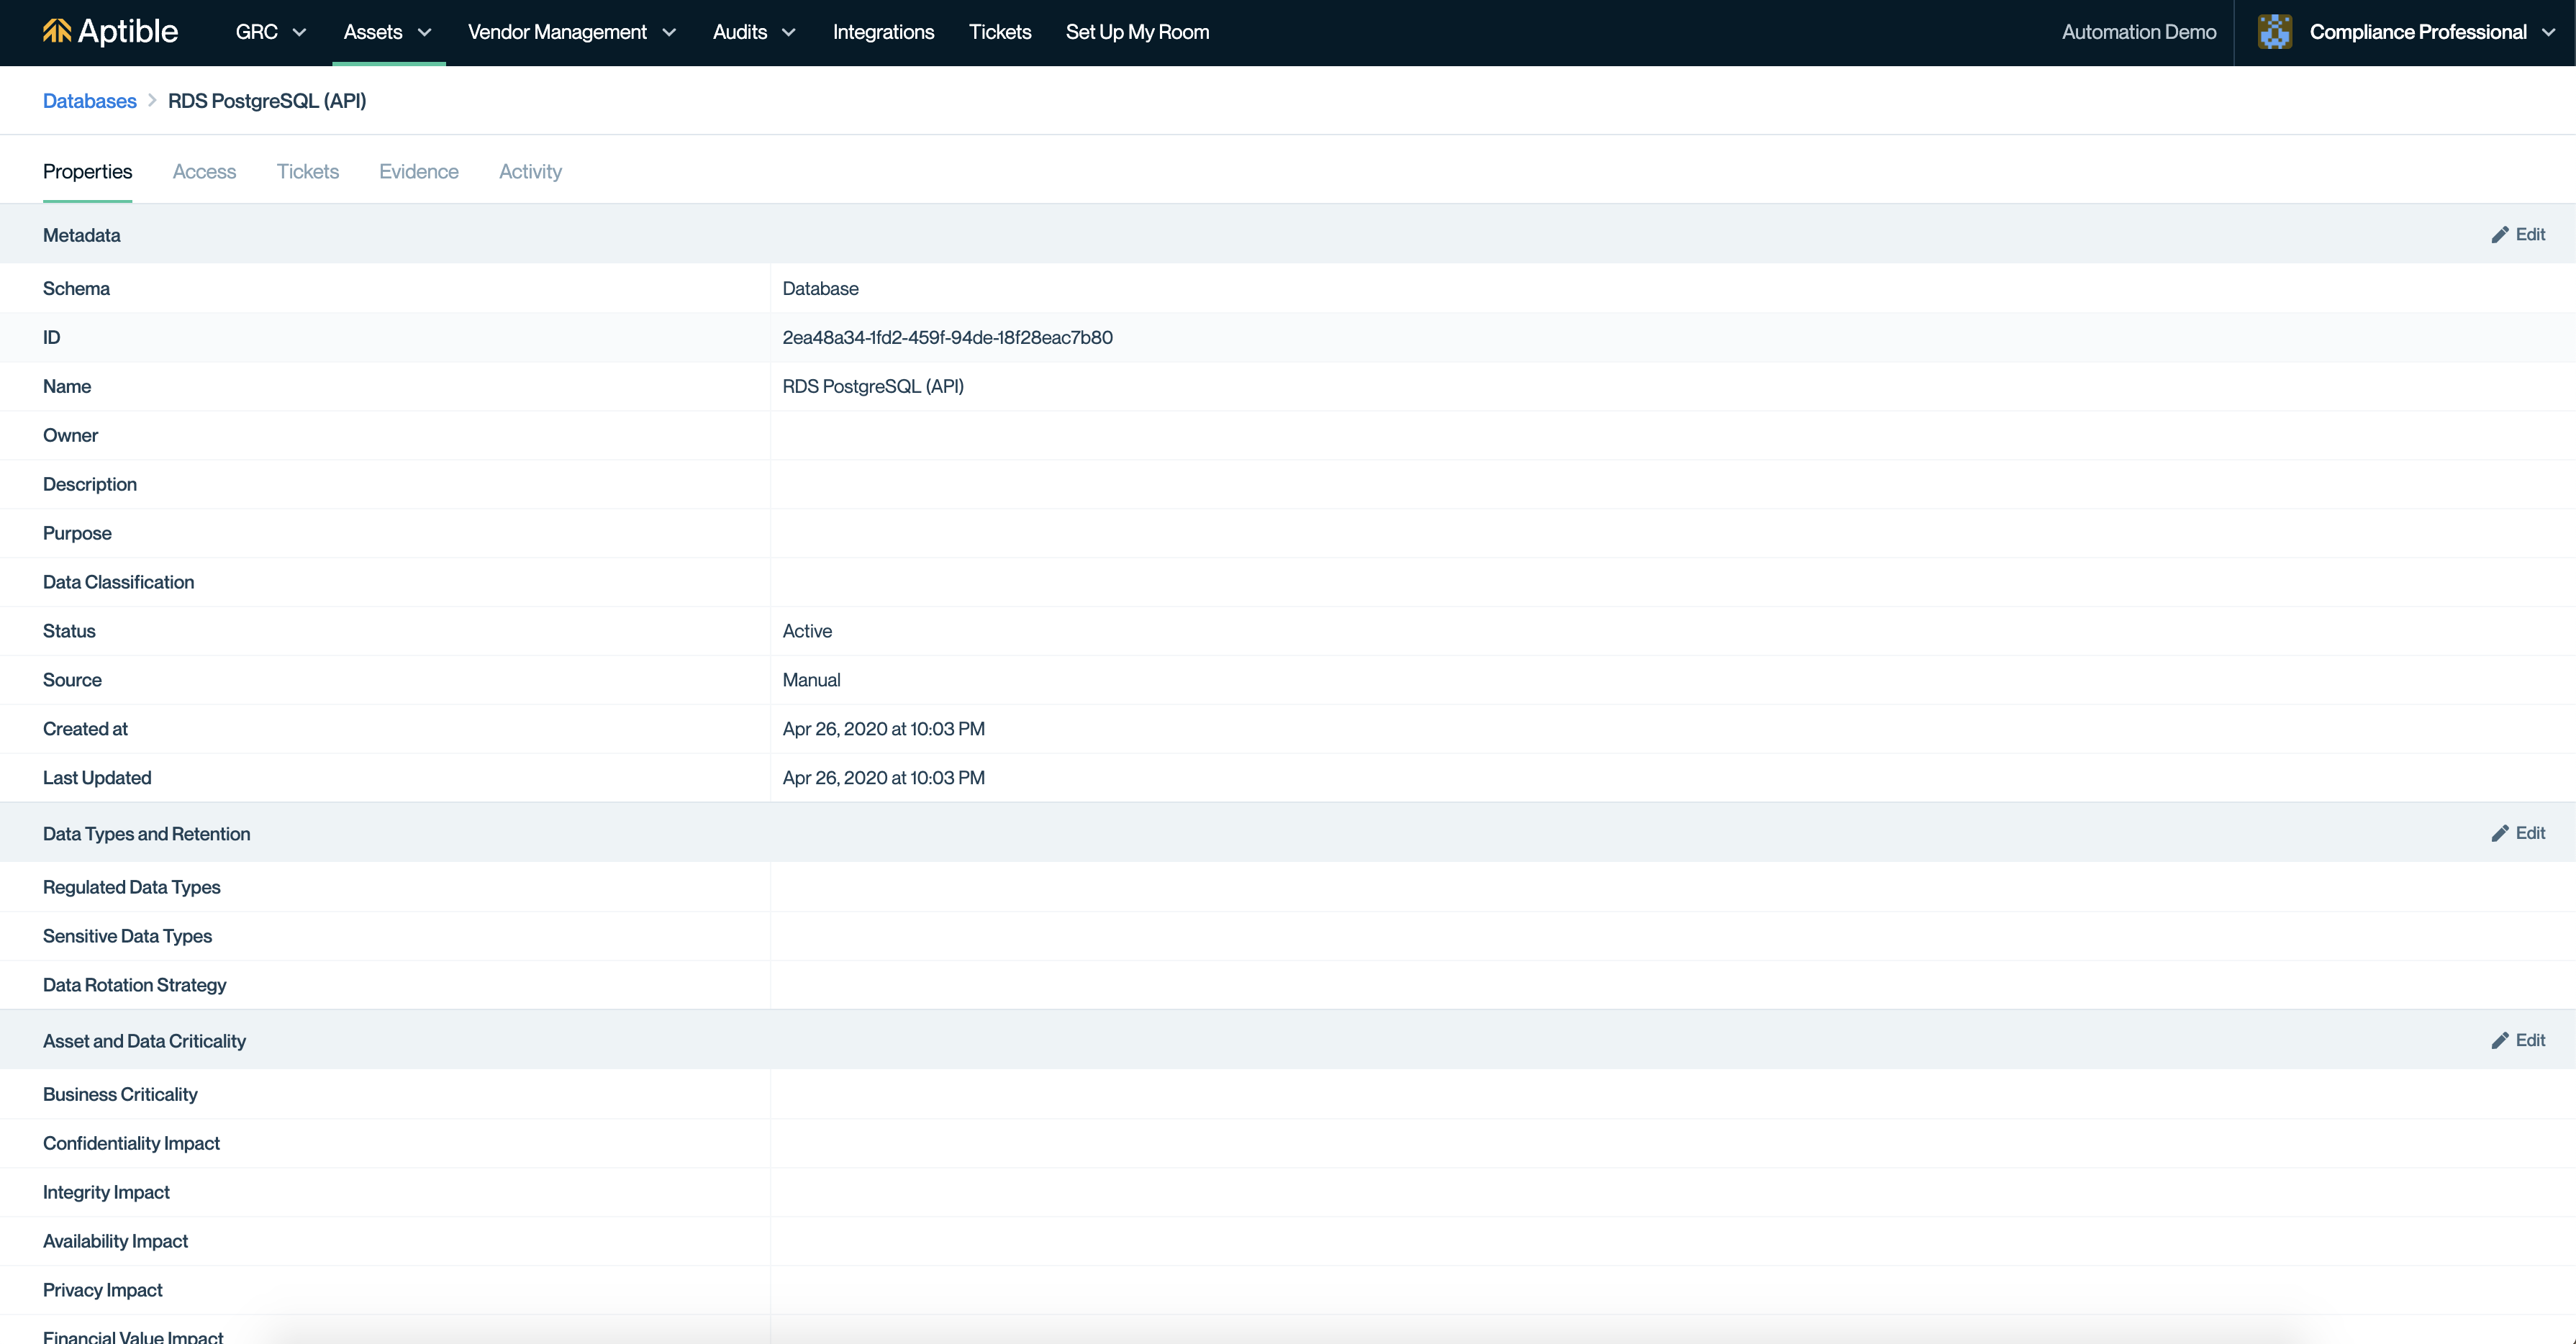Image resolution: width=2576 pixels, height=1344 pixels.
Task: Click the Automation Demo organization label
Action: 2139,32
